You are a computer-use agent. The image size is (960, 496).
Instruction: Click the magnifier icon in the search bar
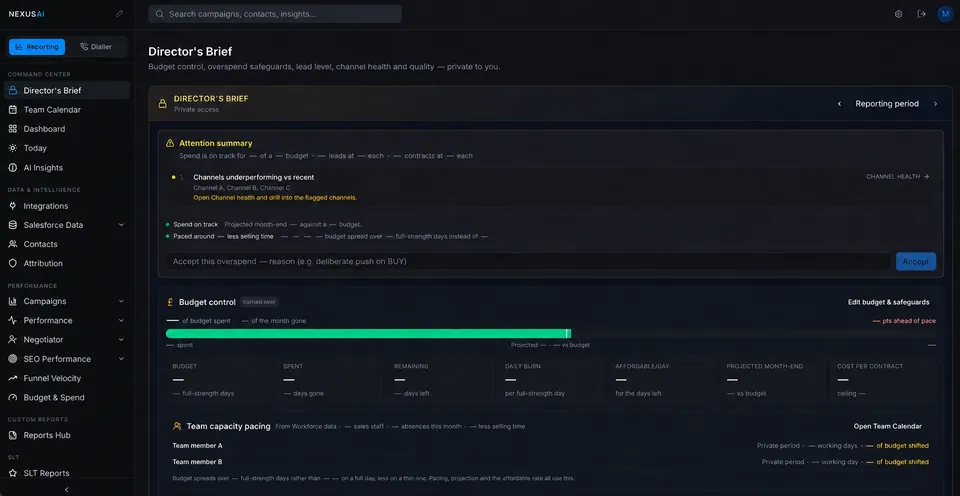pyautogui.click(x=160, y=13)
